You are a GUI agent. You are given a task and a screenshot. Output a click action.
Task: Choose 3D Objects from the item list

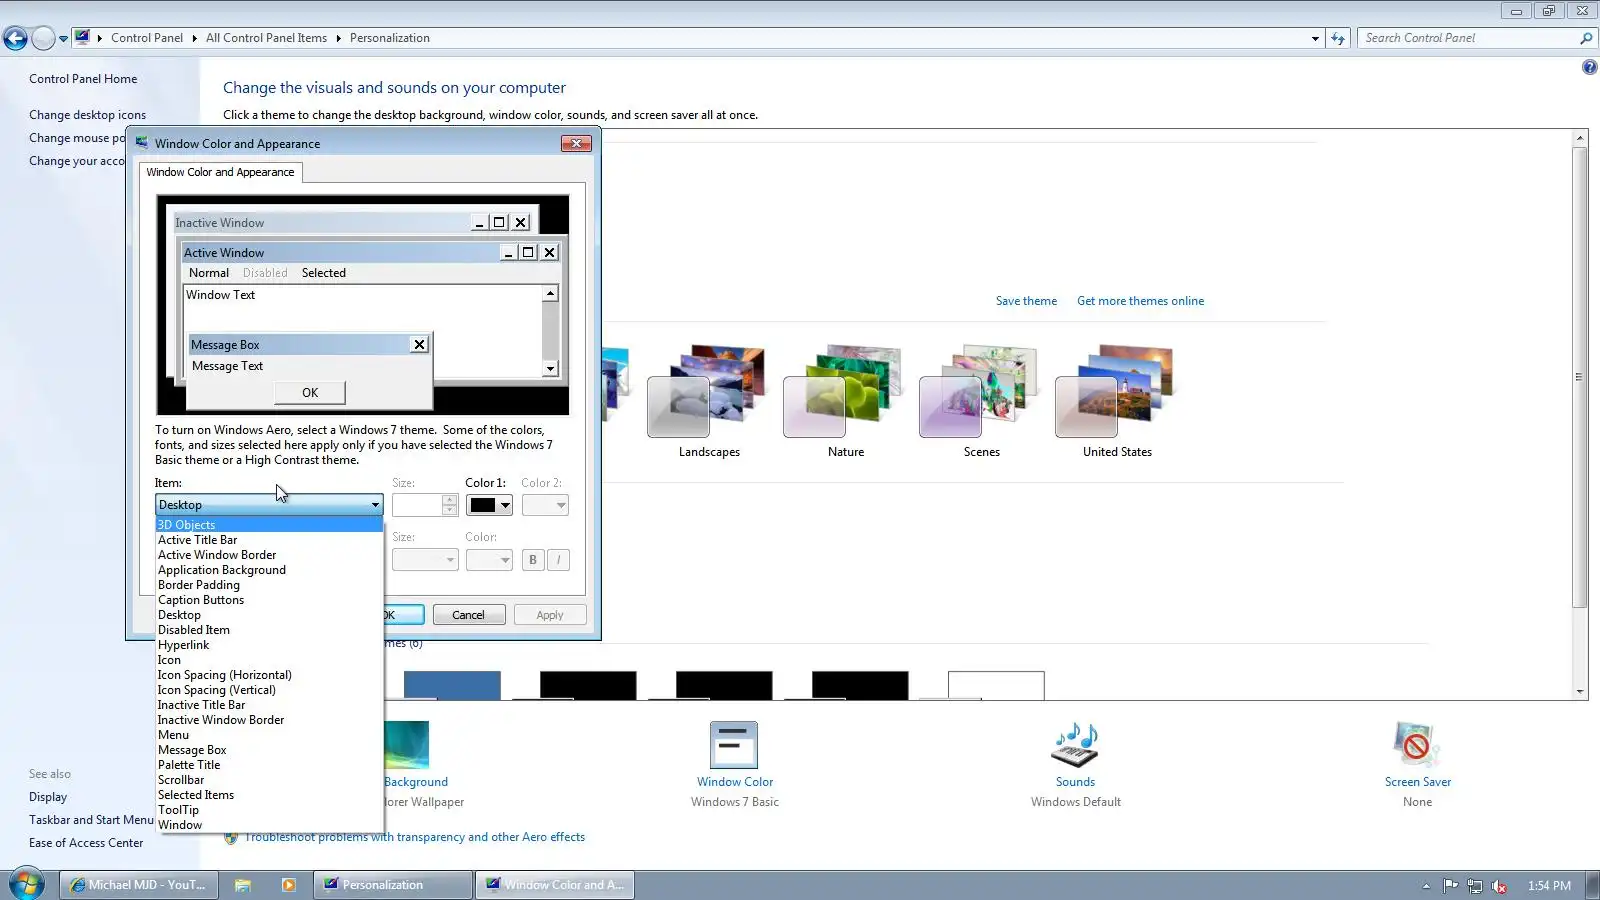(269, 525)
